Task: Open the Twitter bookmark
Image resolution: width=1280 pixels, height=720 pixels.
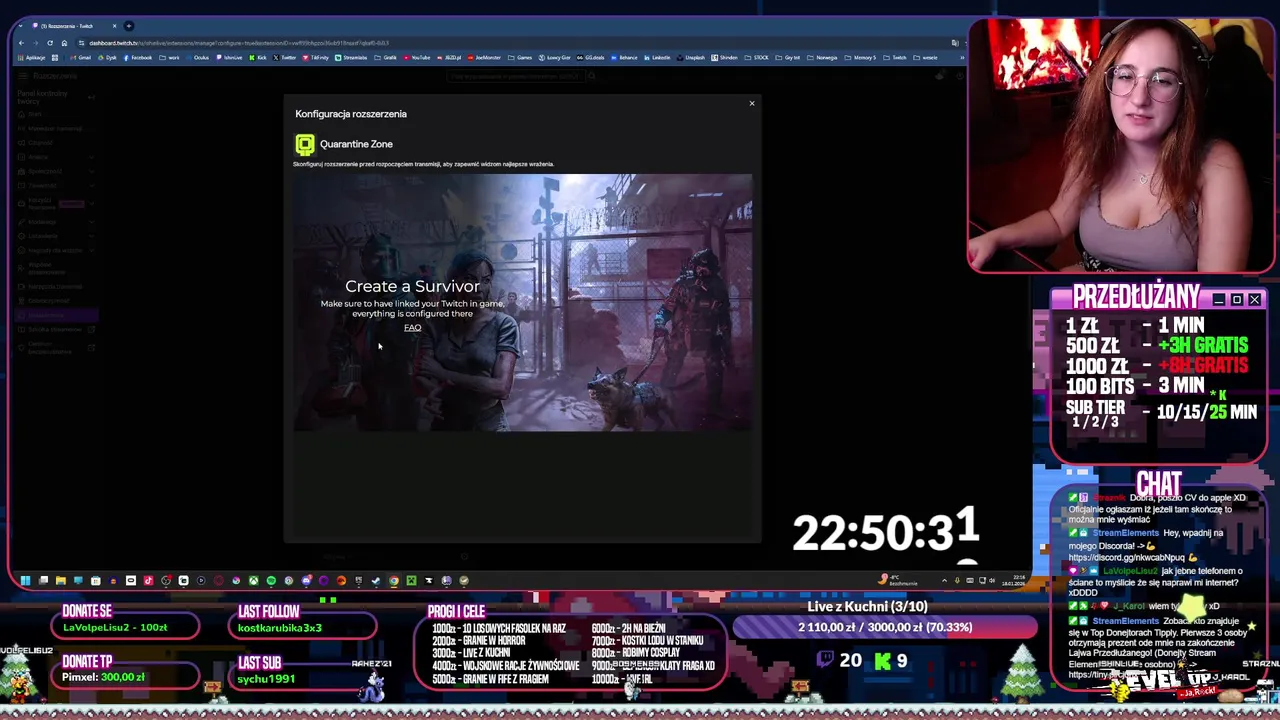Action: coord(285,57)
